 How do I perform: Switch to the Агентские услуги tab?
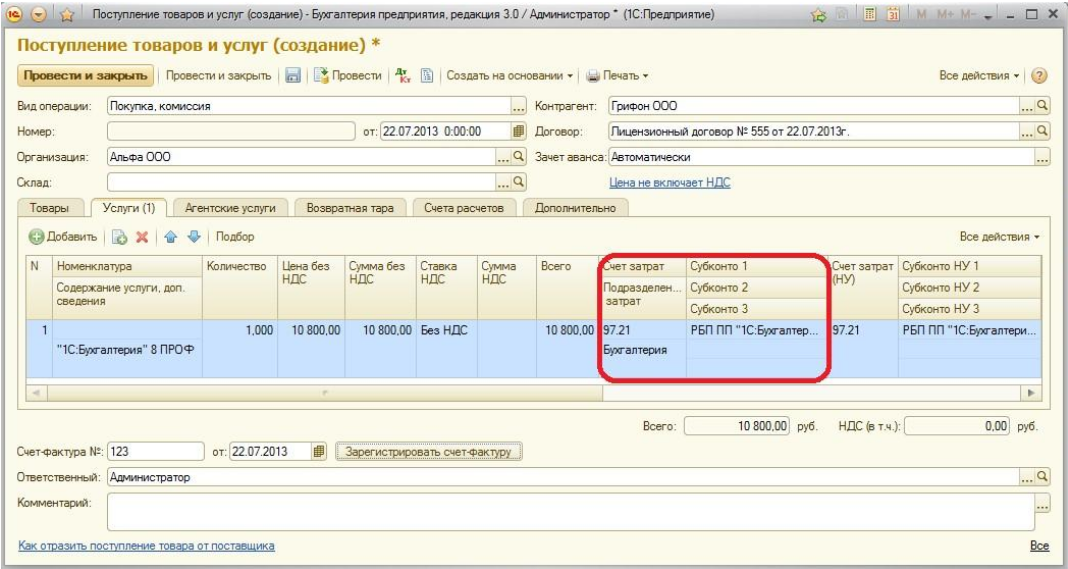(232, 208)
